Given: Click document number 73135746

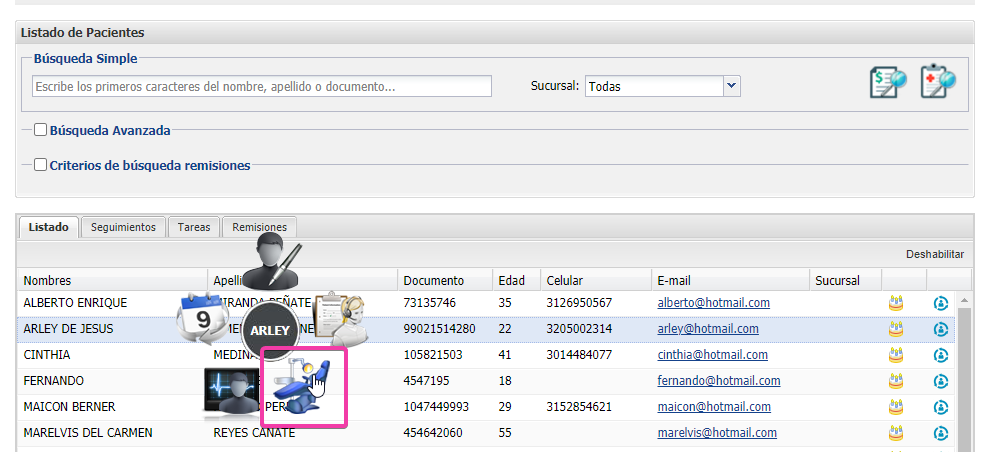Looking at the screenshot, I should point(432,303).
